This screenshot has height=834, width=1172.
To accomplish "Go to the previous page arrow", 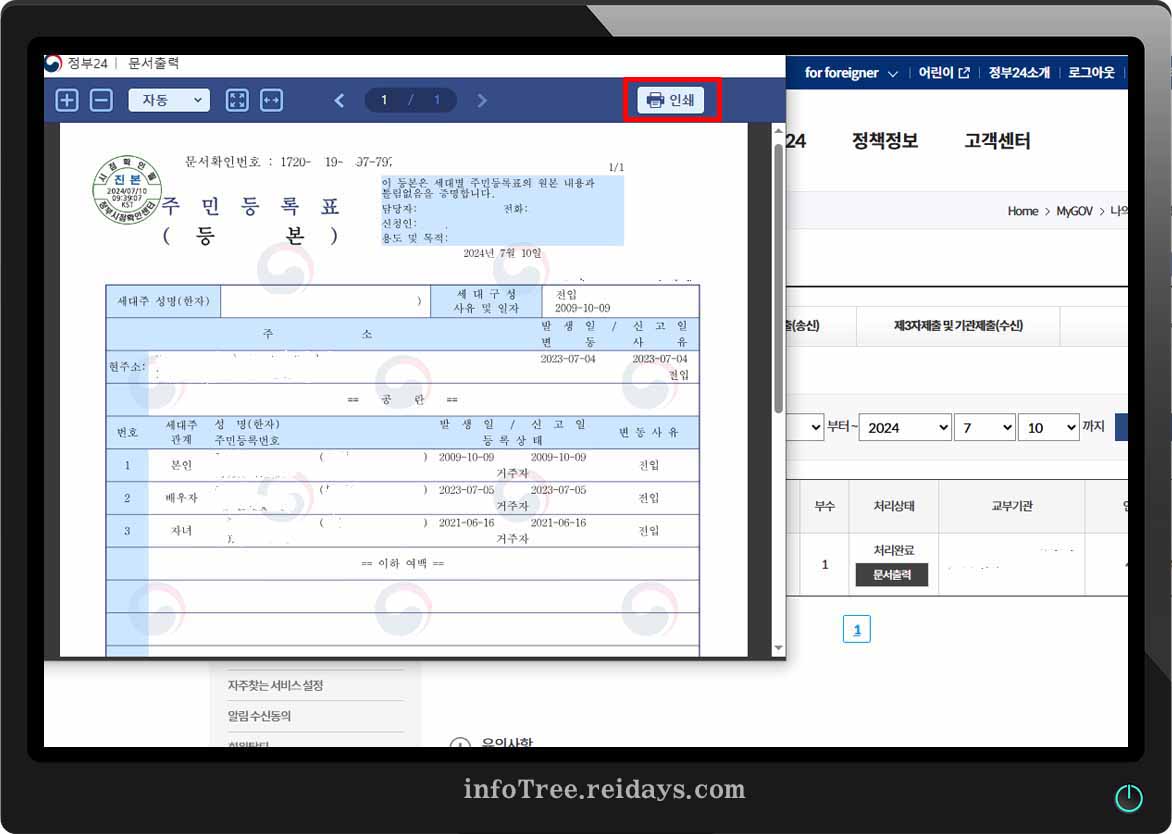I will (339, 100).
